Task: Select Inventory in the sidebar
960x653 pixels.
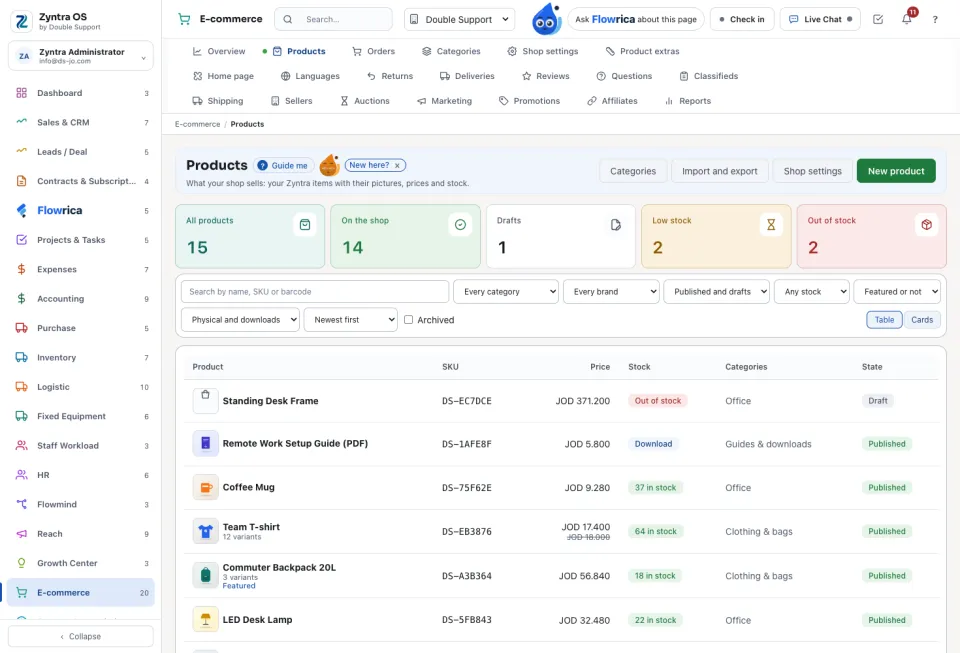Action: 81,357
